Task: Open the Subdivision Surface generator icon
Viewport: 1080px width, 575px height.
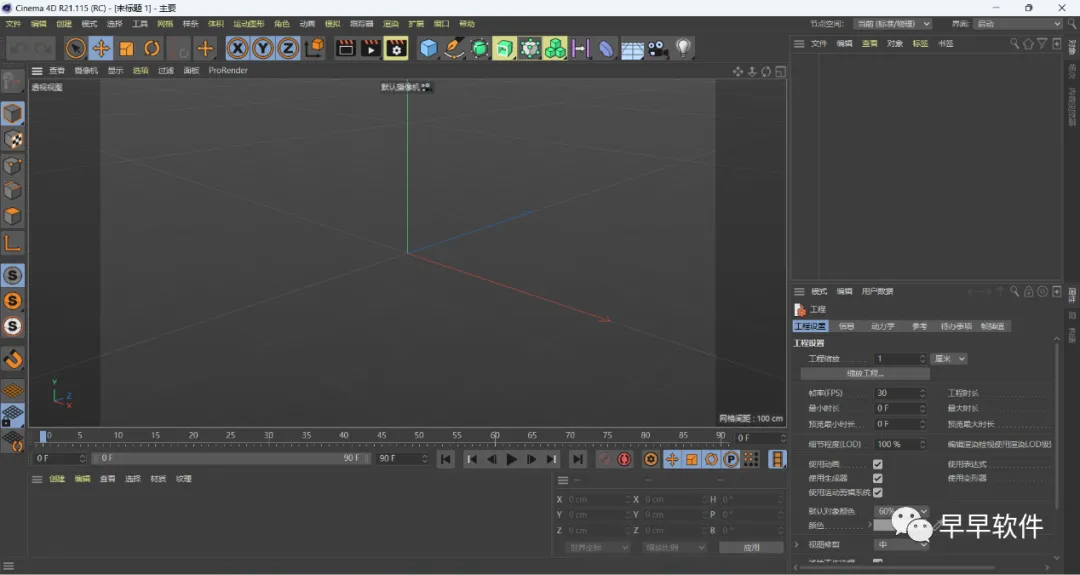Action: point(479,48)
